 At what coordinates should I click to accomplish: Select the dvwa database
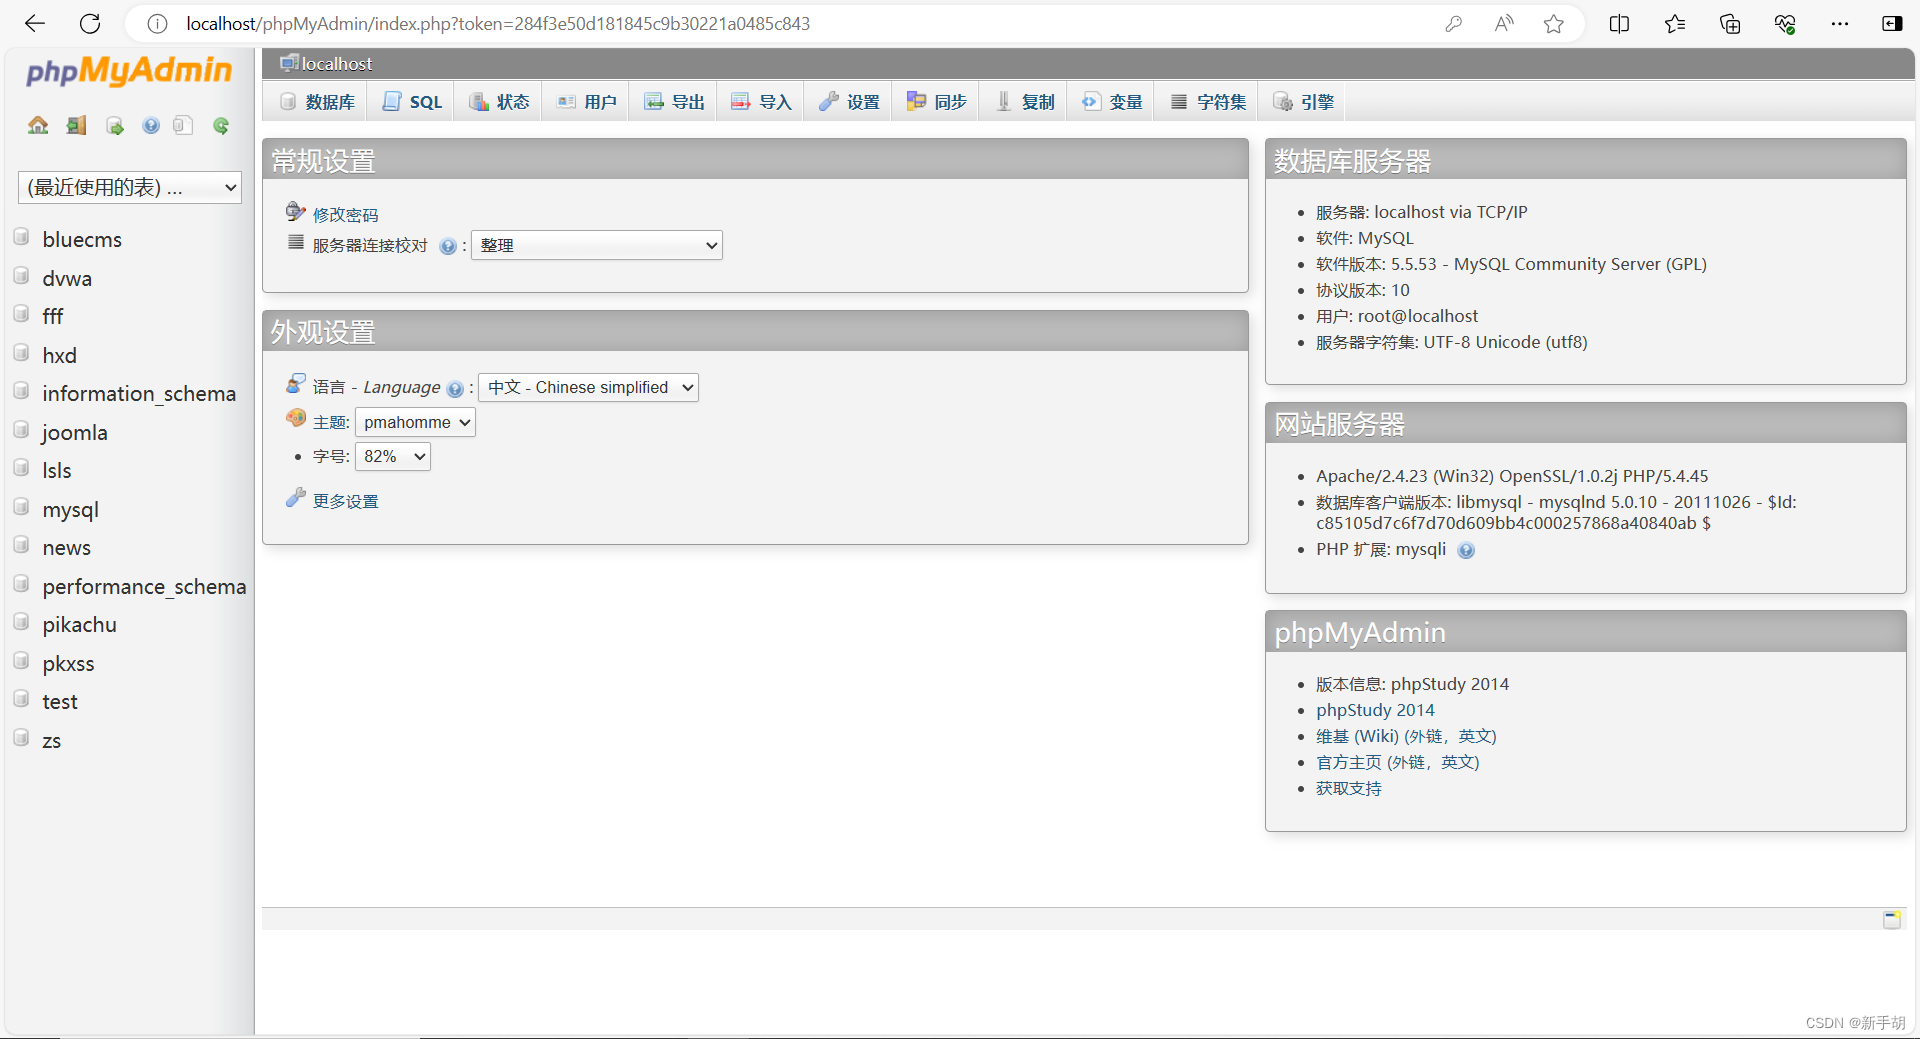67,279
